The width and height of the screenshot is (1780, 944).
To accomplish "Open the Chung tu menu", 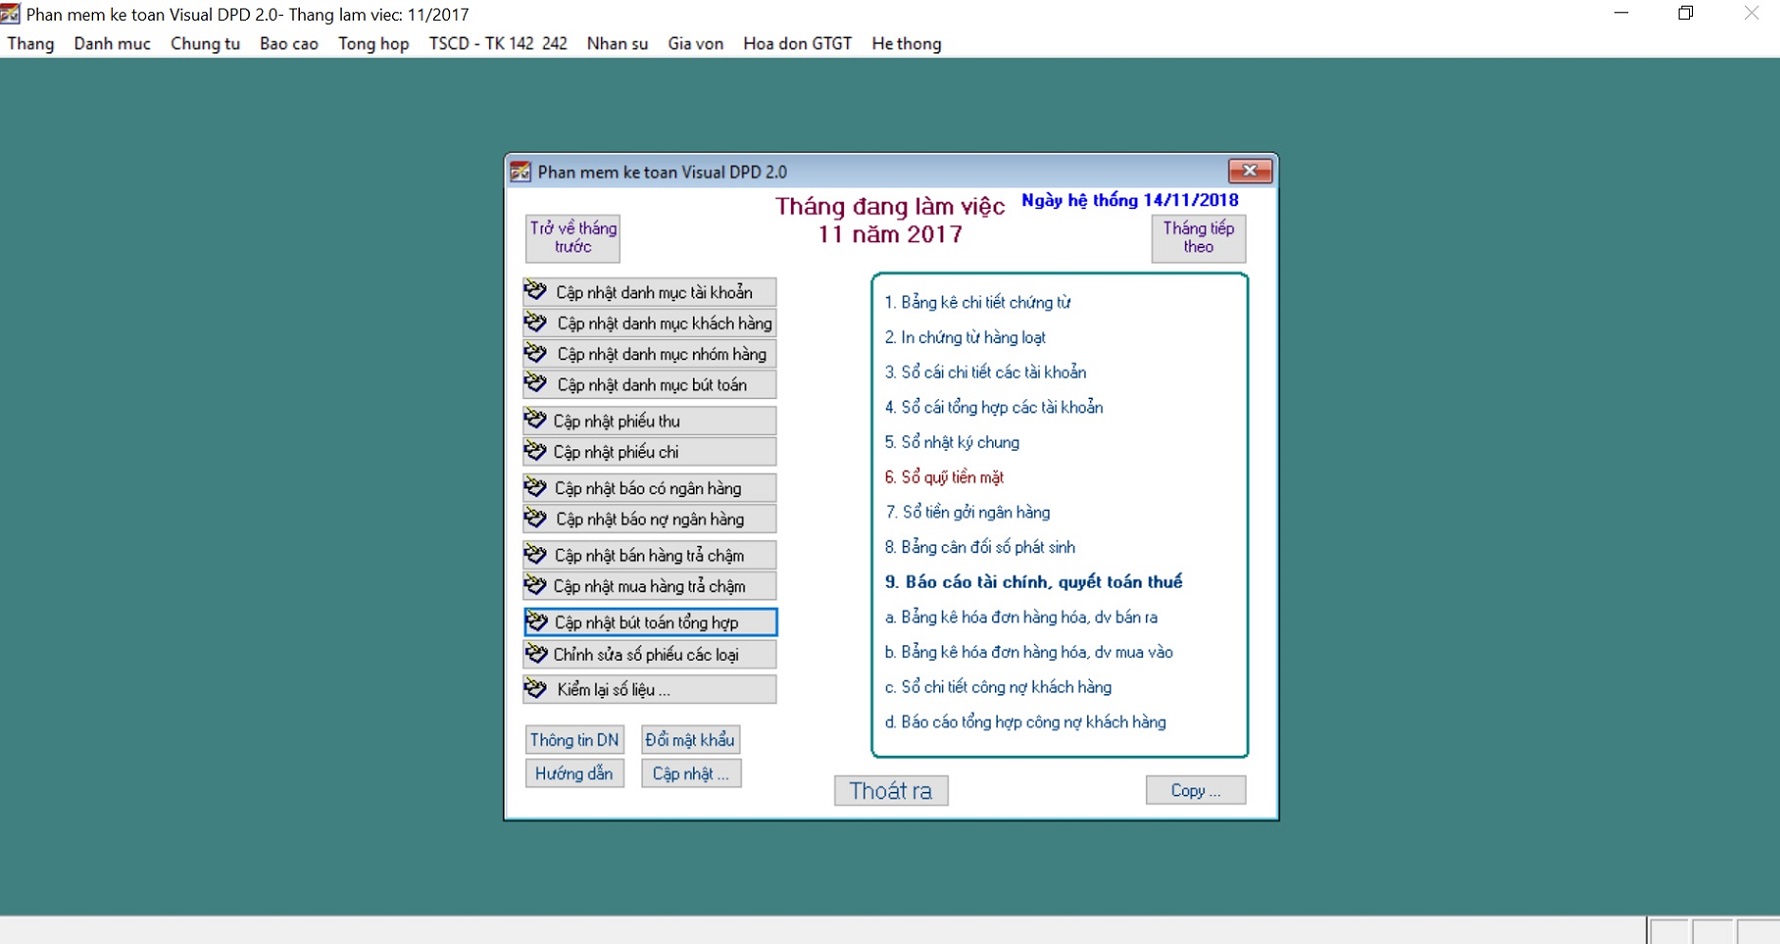I will coord(205,44).
